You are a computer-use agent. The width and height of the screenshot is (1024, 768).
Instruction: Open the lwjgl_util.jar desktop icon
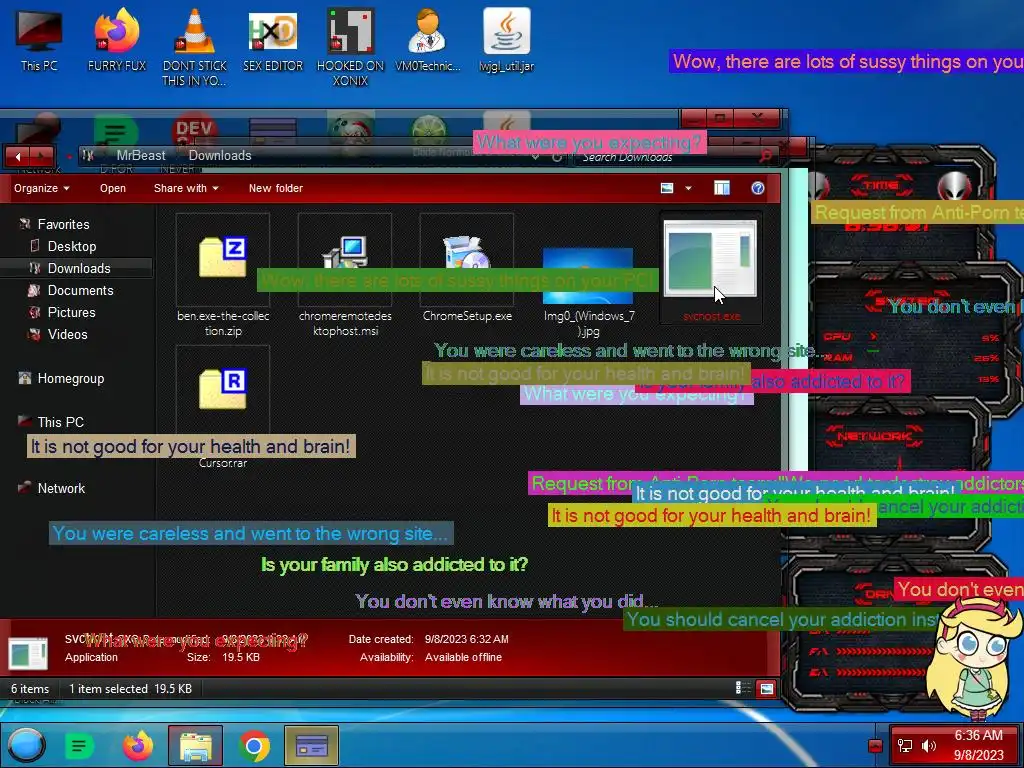click(506, 39)
